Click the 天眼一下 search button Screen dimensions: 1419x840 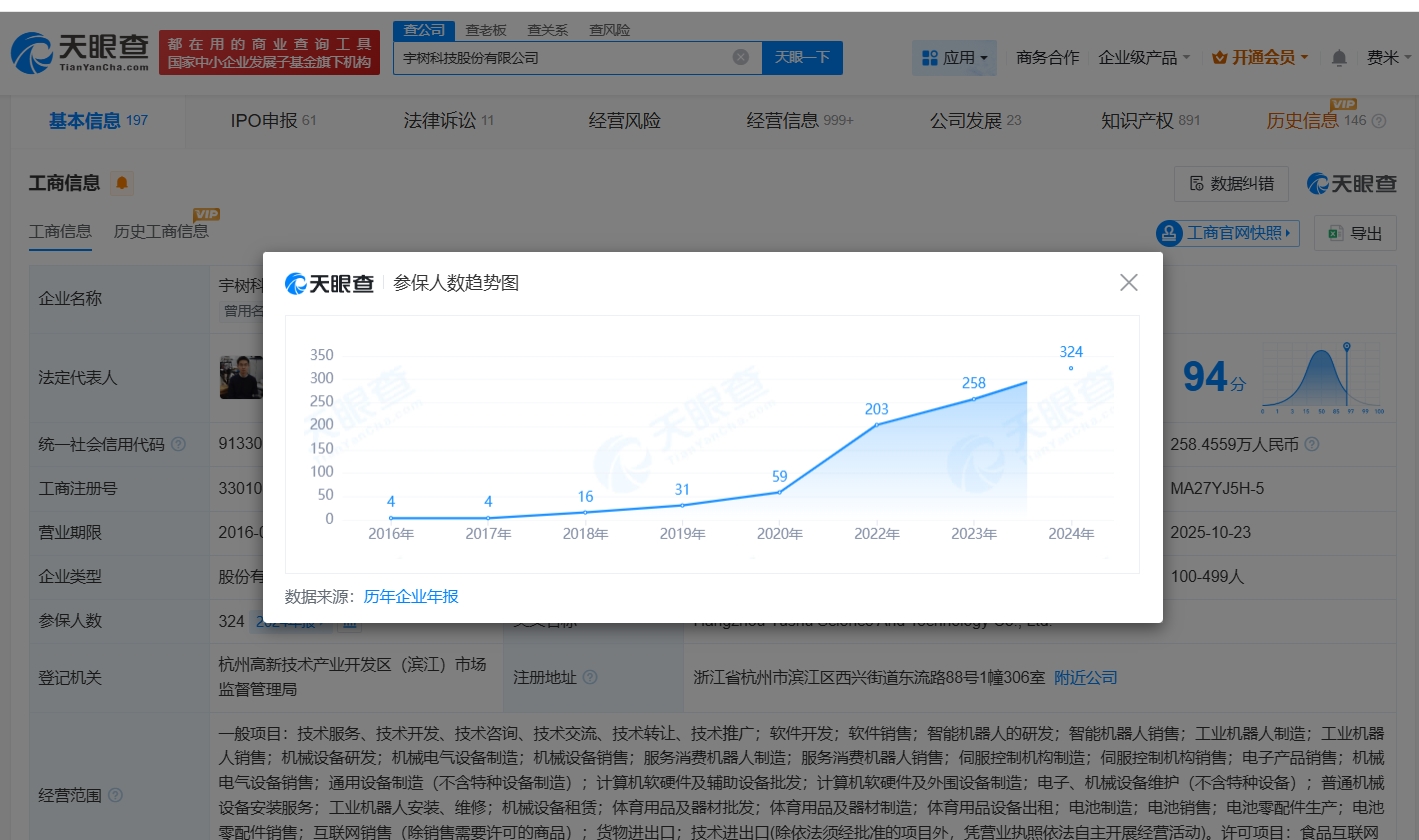click(x=802, y=58)
